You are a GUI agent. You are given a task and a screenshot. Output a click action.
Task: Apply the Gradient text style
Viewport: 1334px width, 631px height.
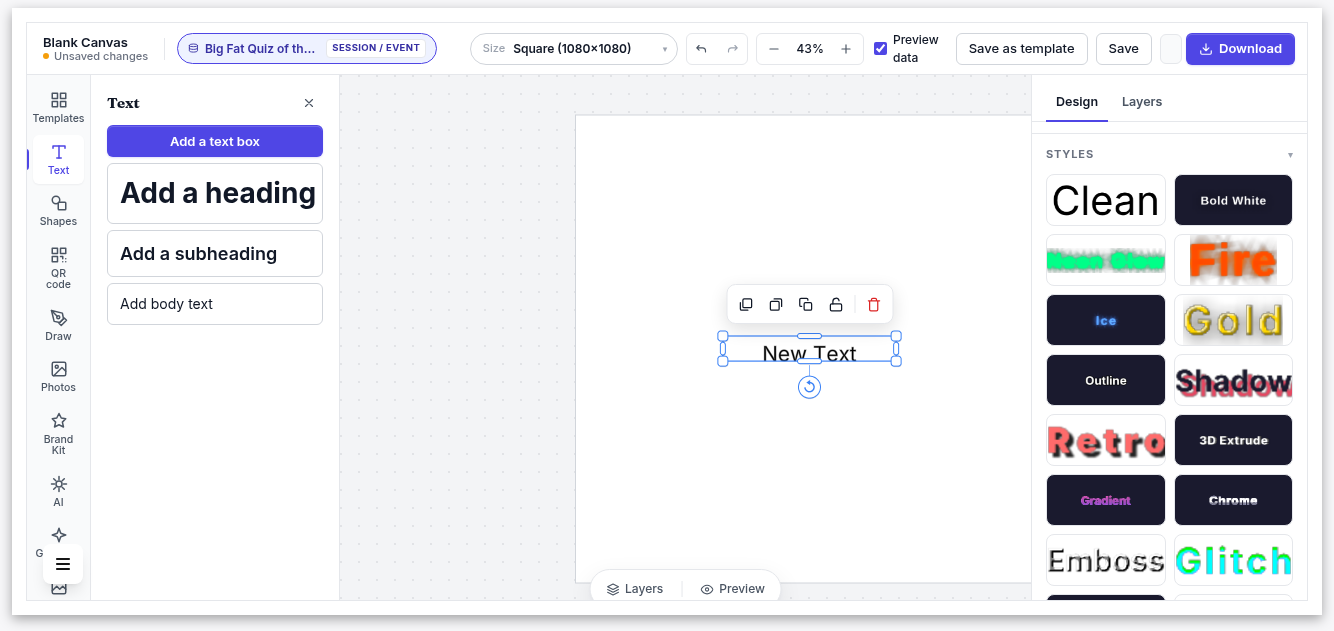tap(1106, 500)
